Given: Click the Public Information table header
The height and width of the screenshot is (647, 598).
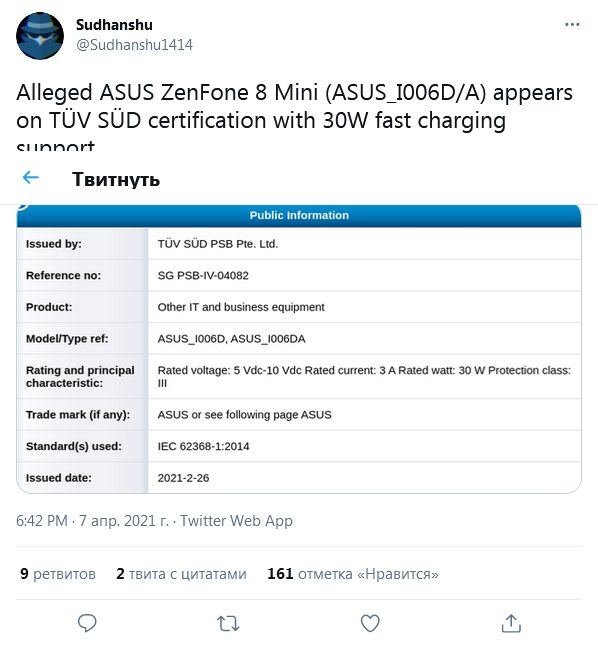Looking at the screenshot, I should tap(299, 215).
